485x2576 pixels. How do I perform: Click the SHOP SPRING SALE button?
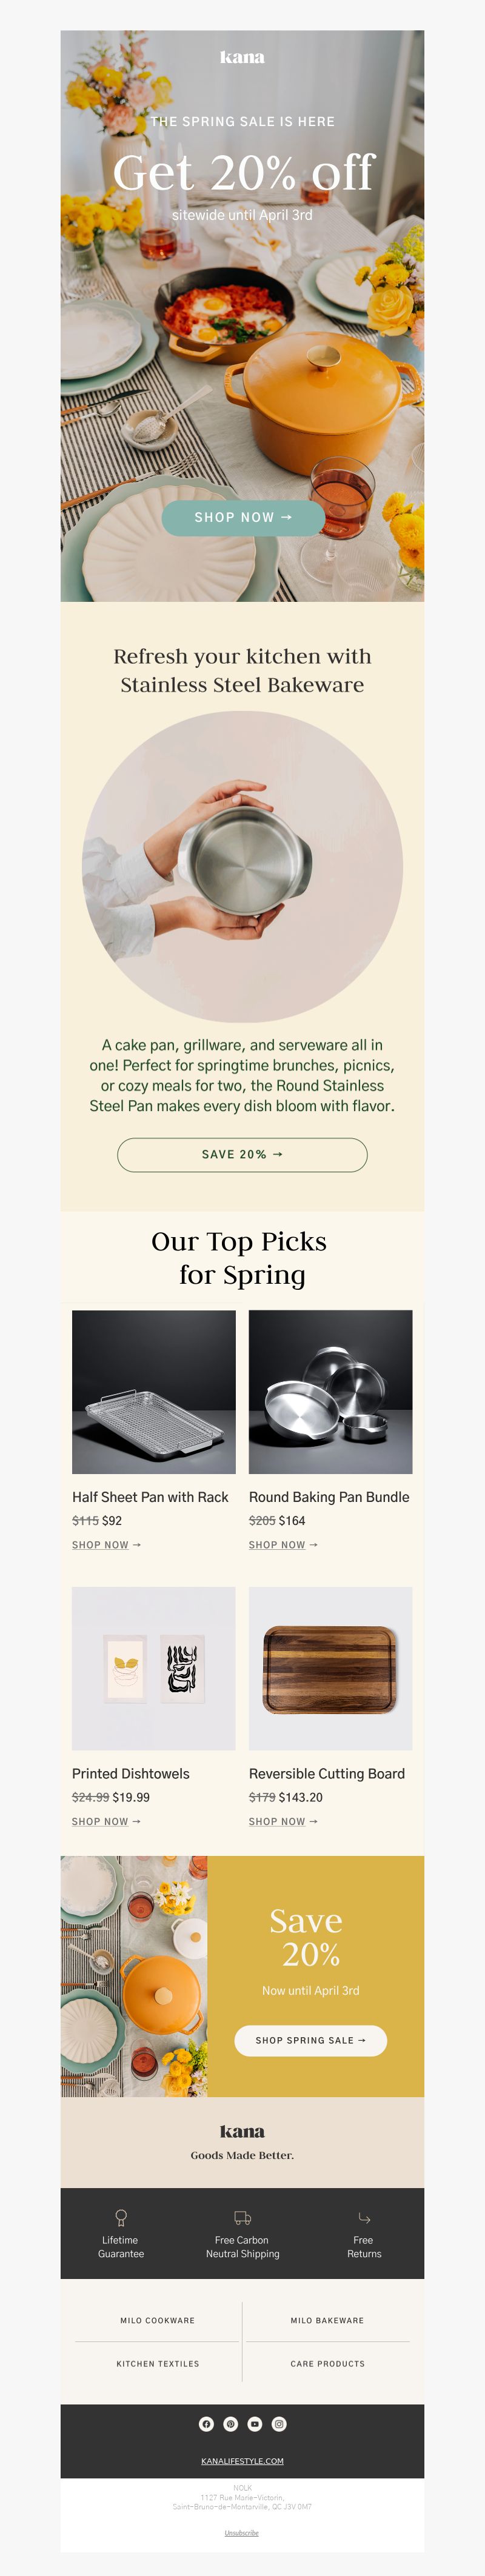click(310, 2040)
